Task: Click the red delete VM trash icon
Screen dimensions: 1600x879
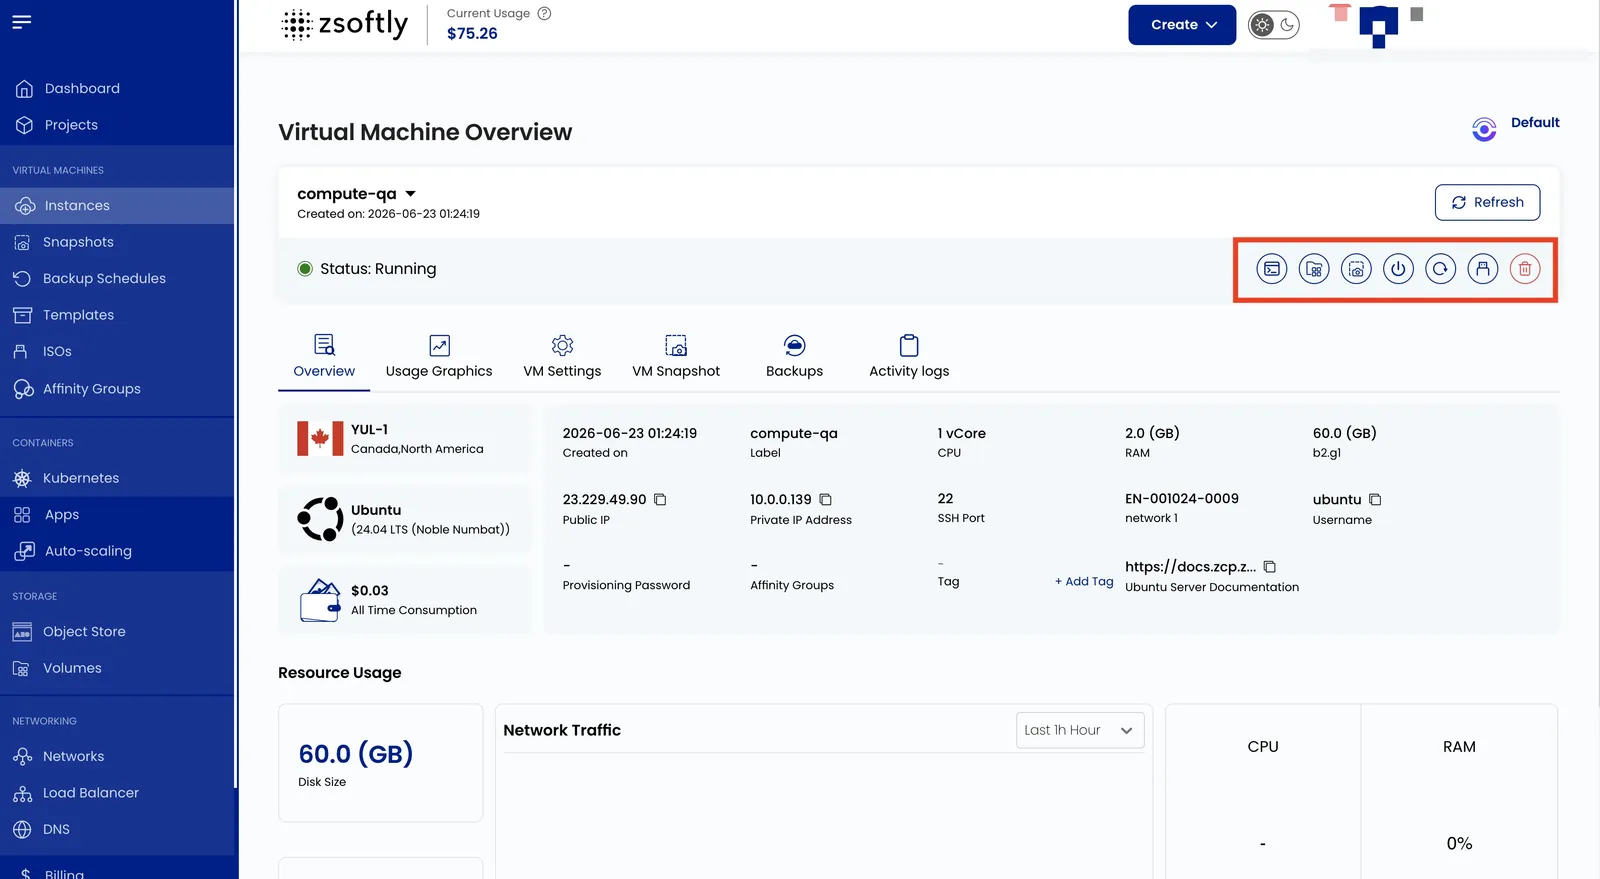Action: click(x=1525, y=269)
